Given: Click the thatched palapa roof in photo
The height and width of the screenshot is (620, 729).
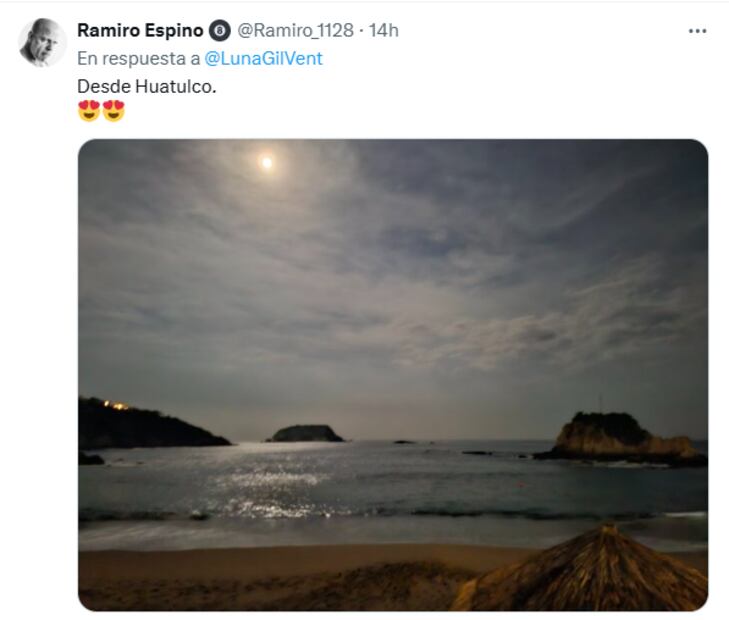Looking at the screenshot, I should 585,575.
